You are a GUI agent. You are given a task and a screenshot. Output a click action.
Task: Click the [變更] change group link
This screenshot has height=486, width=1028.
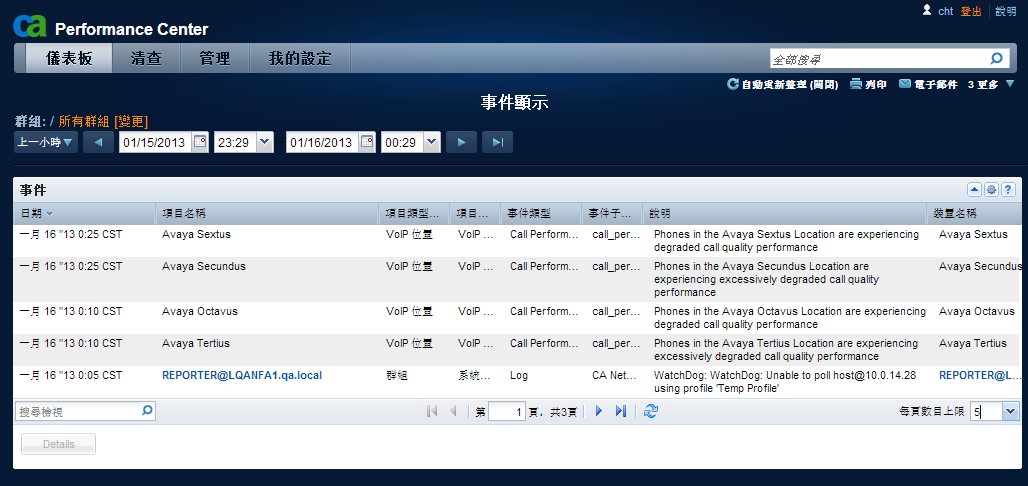pyautogui.click(x=131, y=121)
